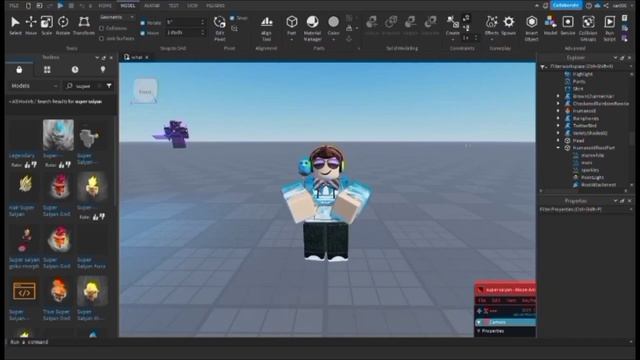Expand the Head tree node
Image resolution: width=640 pixels, height=360 pixels.
[x=558, y=140]
